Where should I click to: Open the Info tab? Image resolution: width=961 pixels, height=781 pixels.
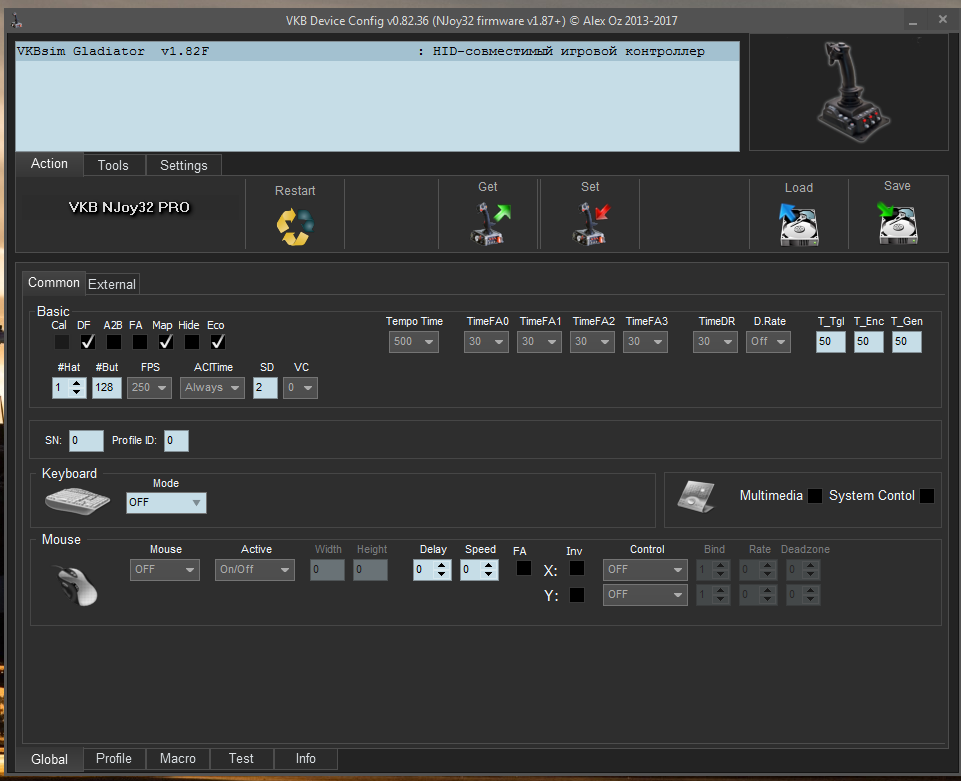(x=305, y=759)
